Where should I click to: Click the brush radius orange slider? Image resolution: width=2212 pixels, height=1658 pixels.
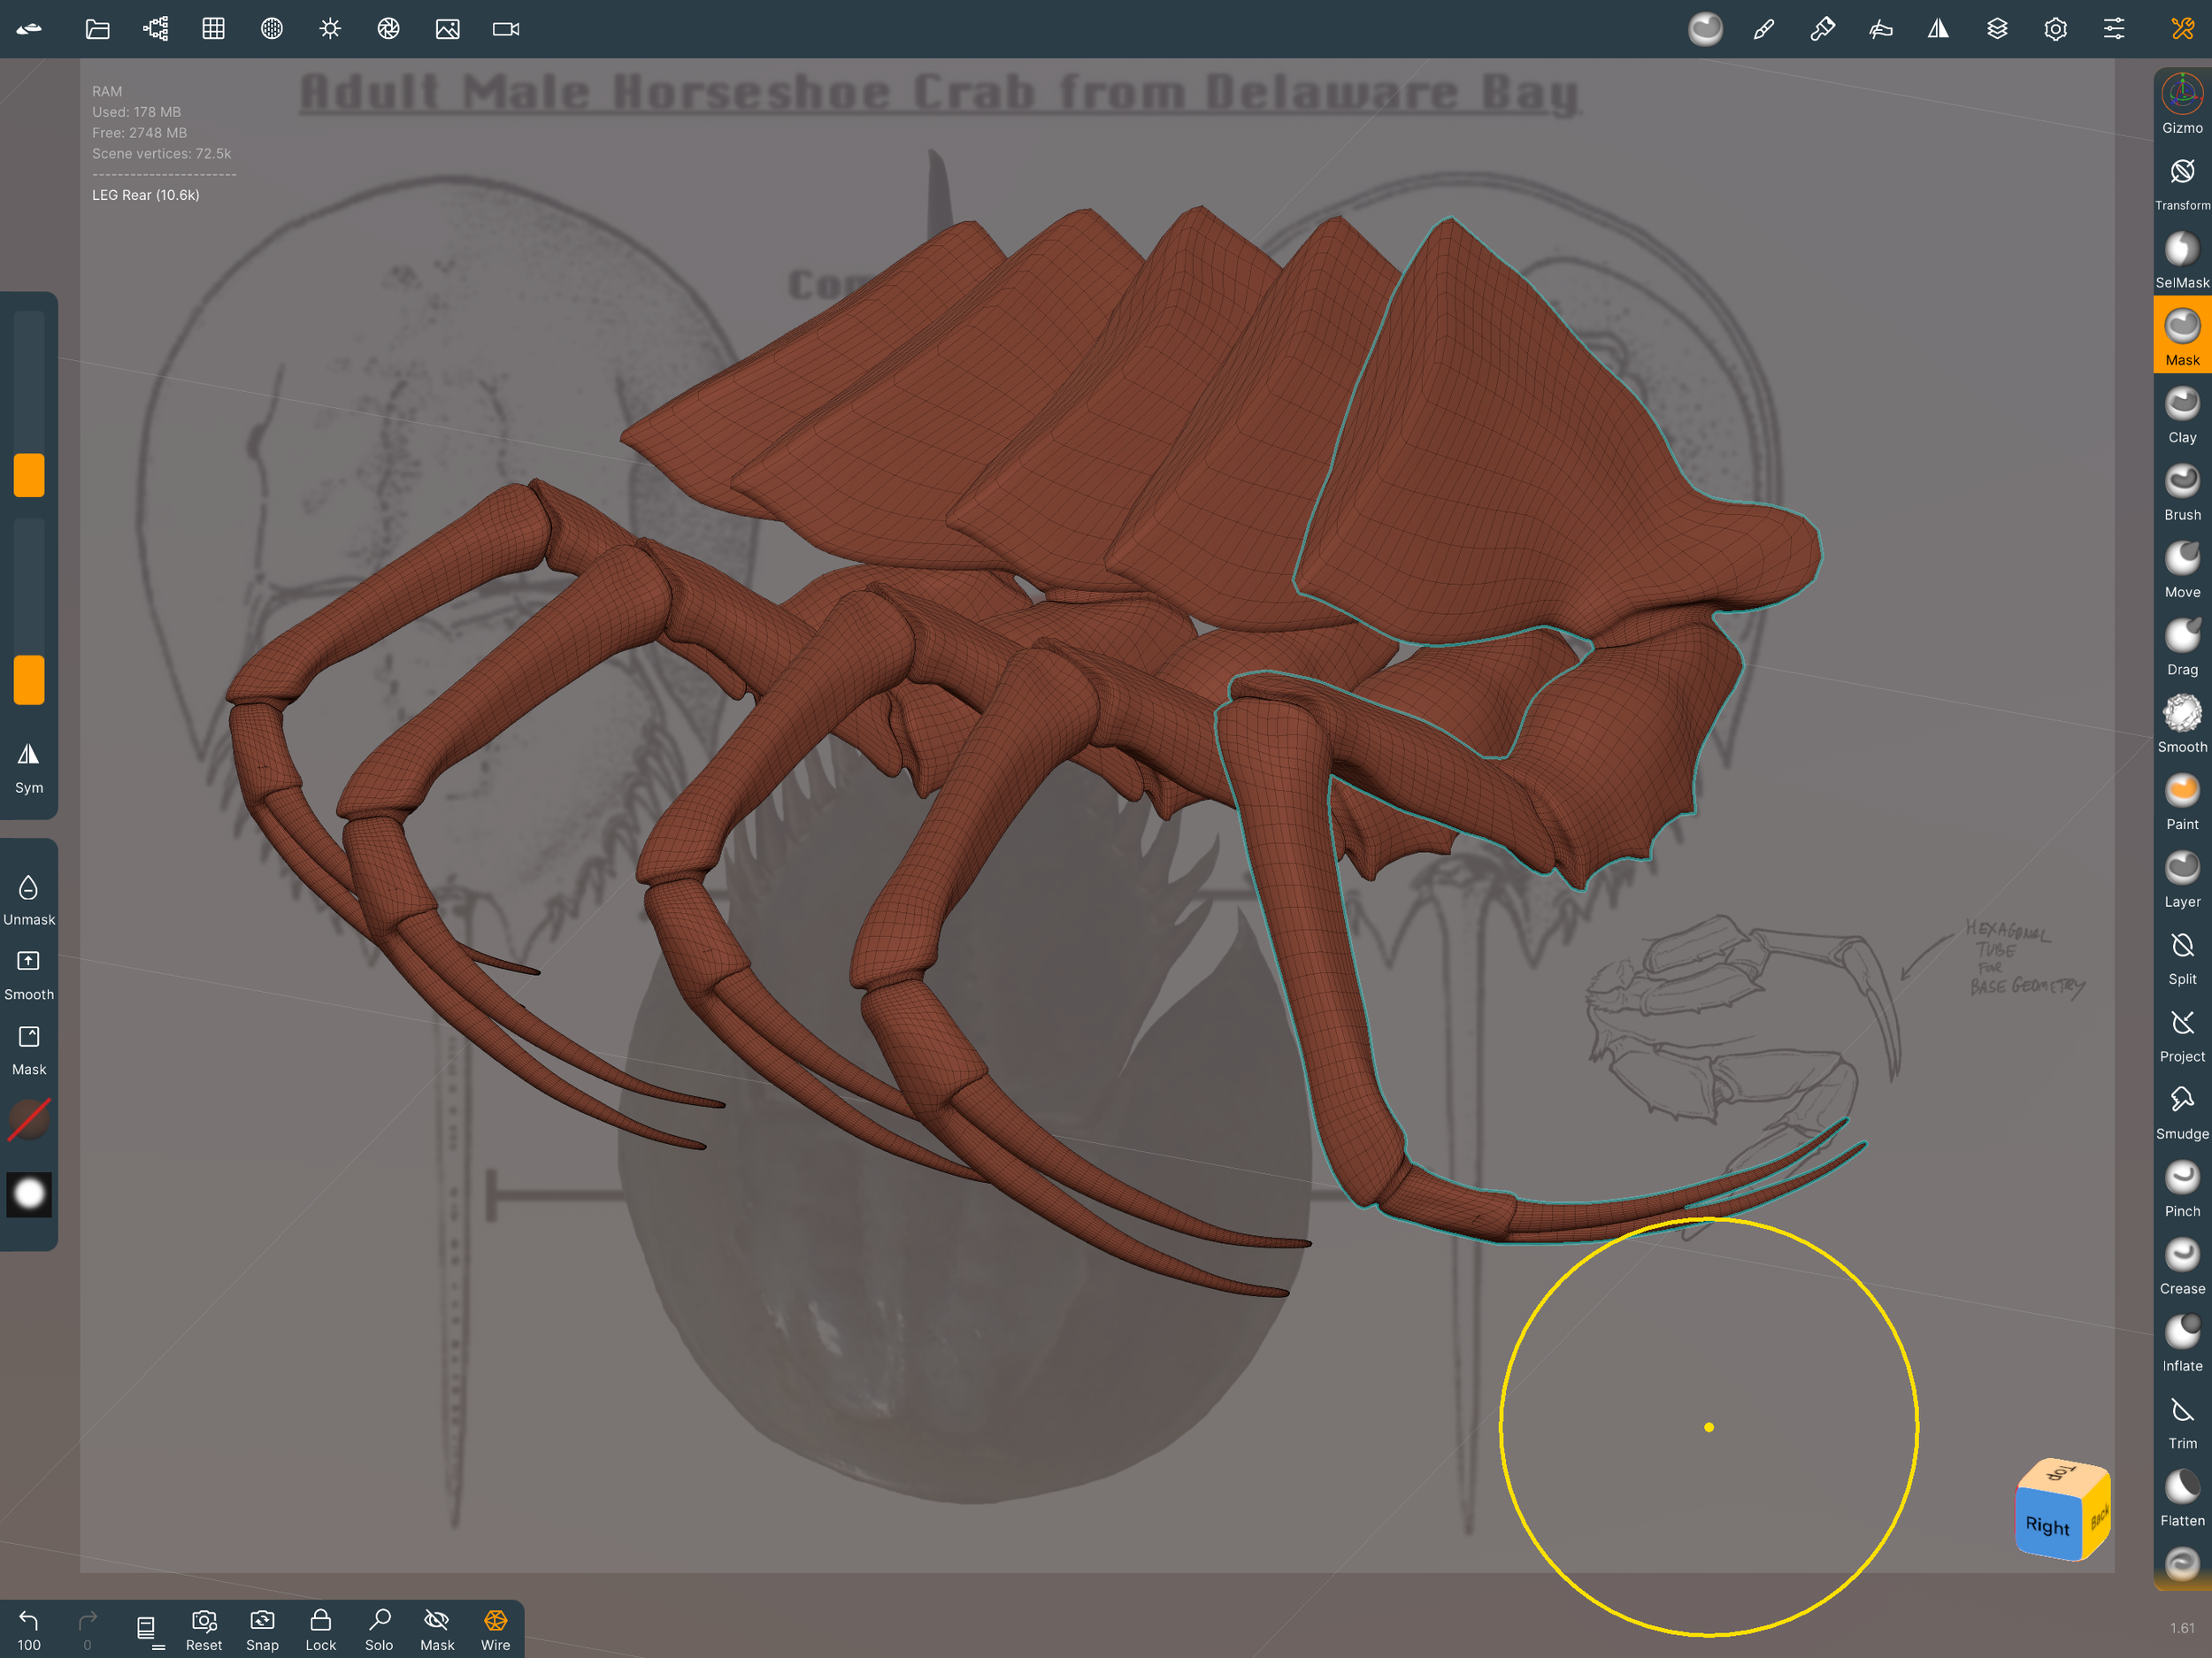pos(29,475)
